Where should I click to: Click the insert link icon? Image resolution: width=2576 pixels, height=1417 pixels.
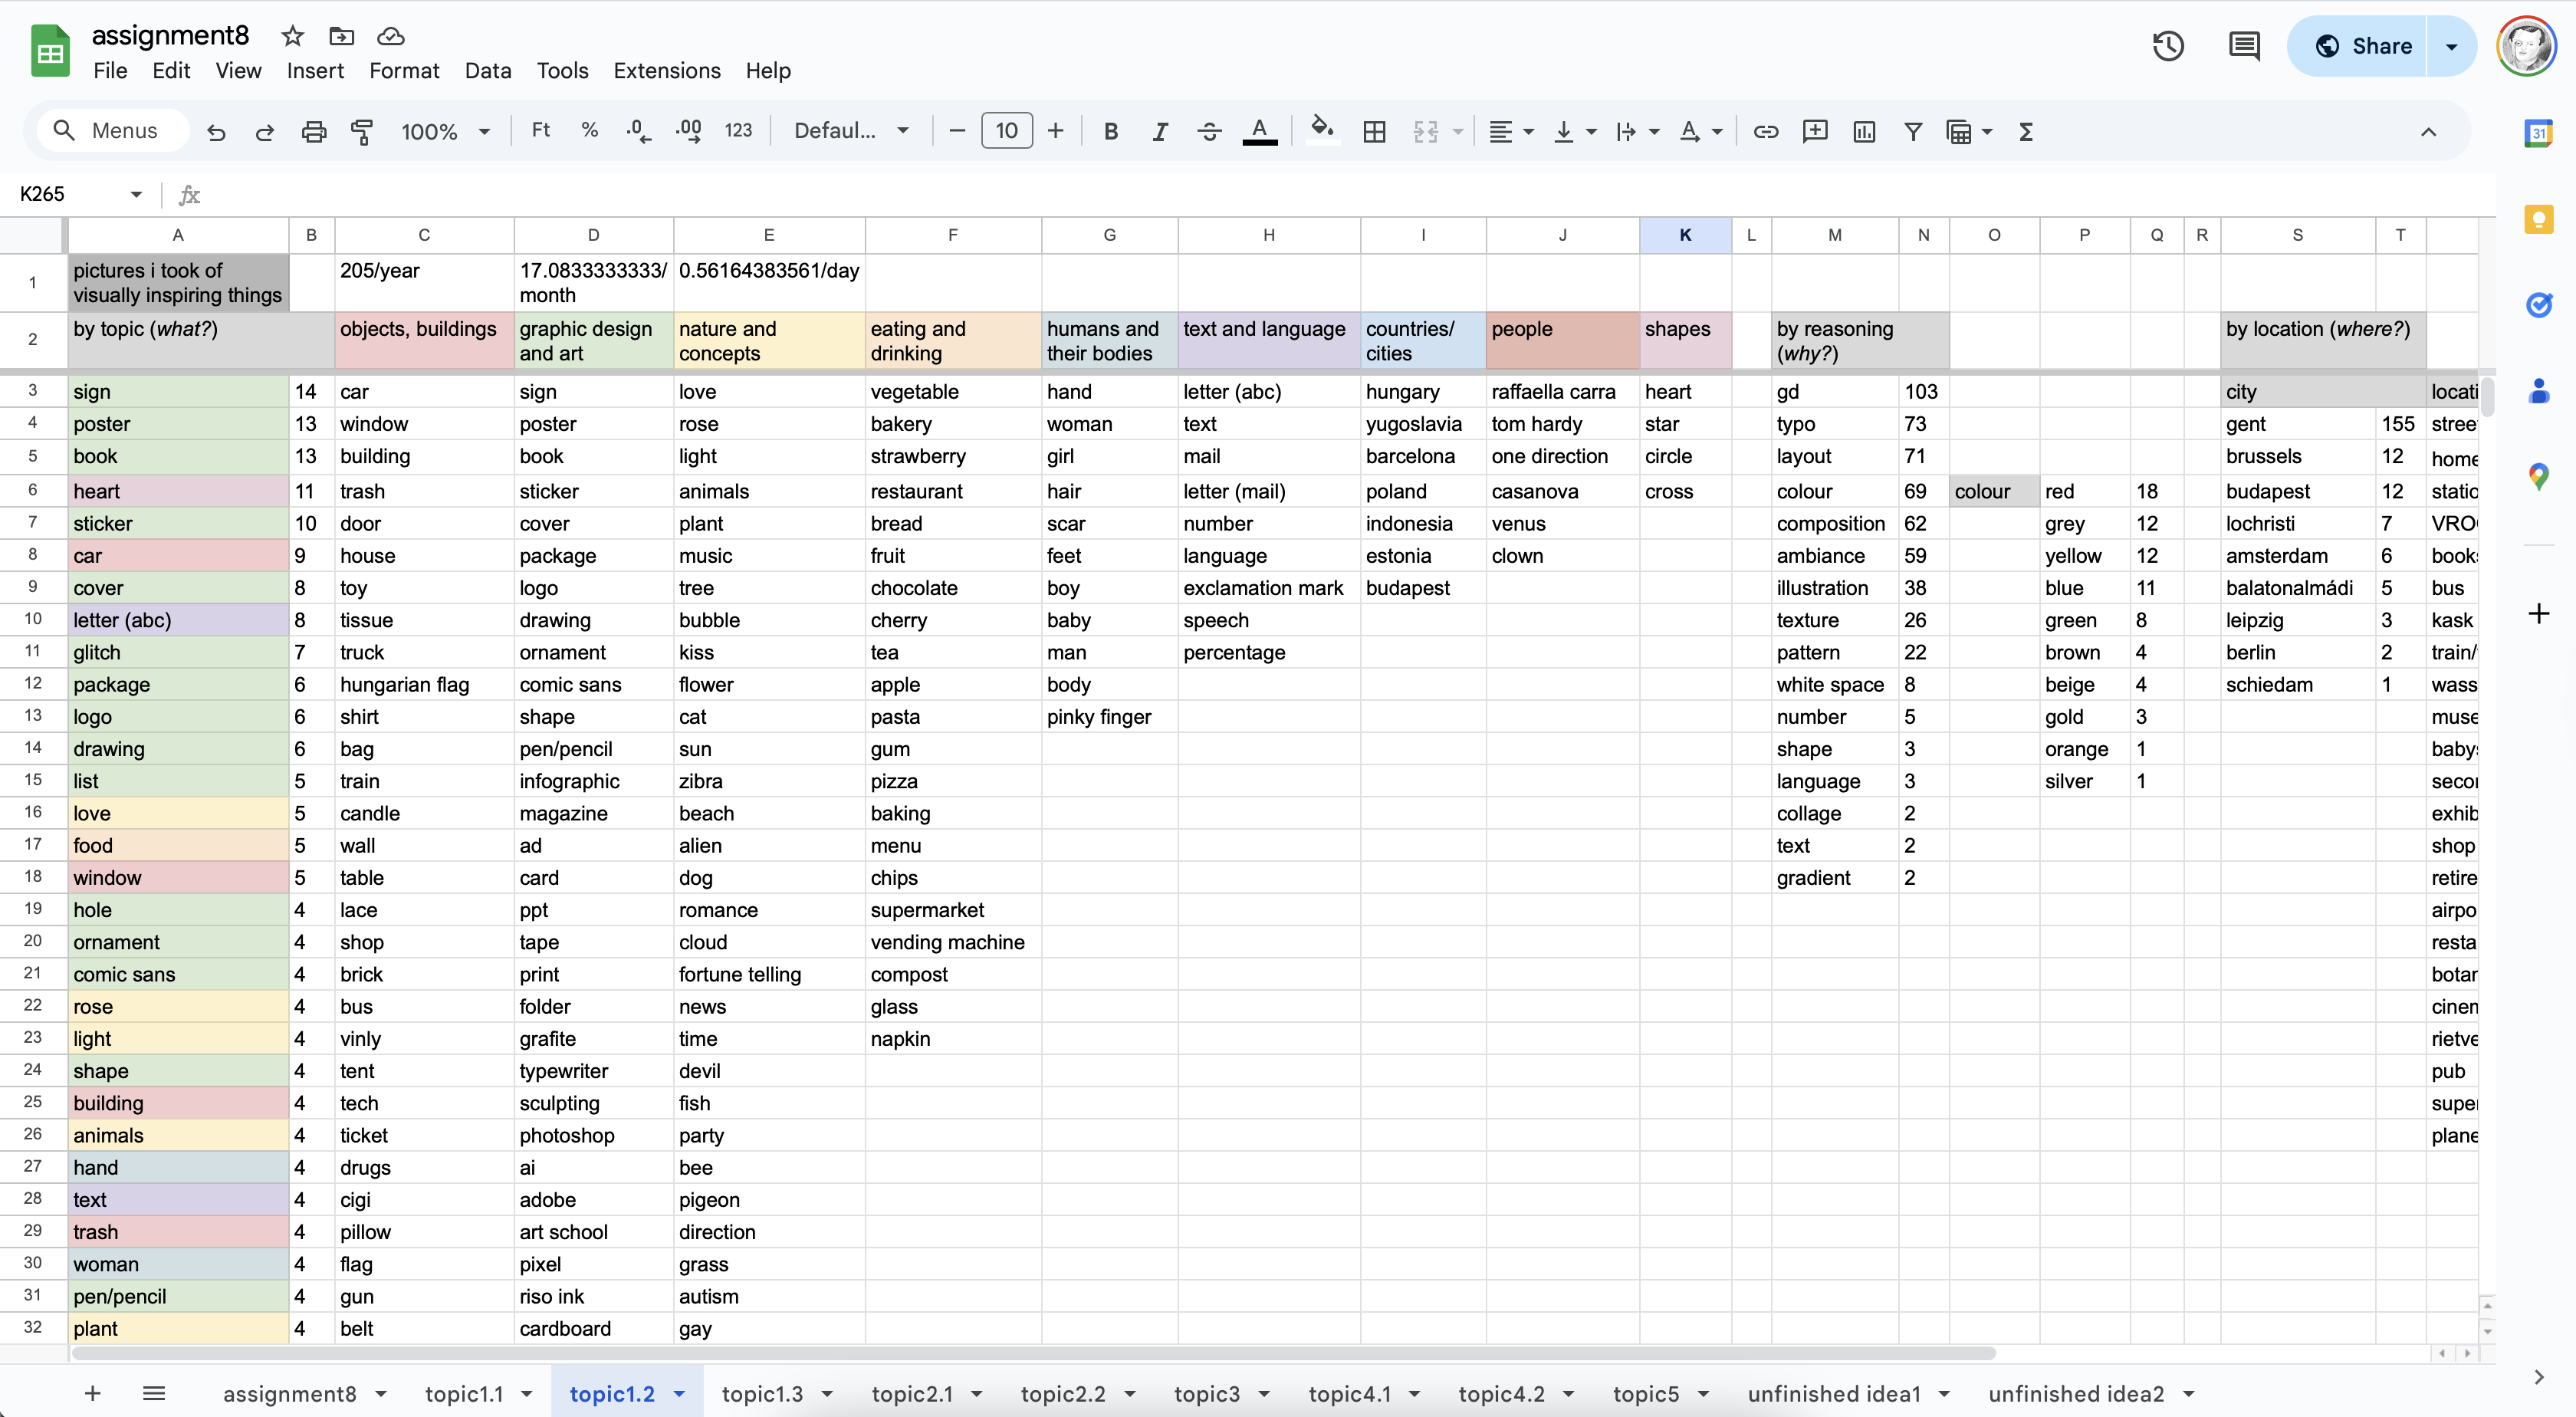click(x=1765, y=131)
